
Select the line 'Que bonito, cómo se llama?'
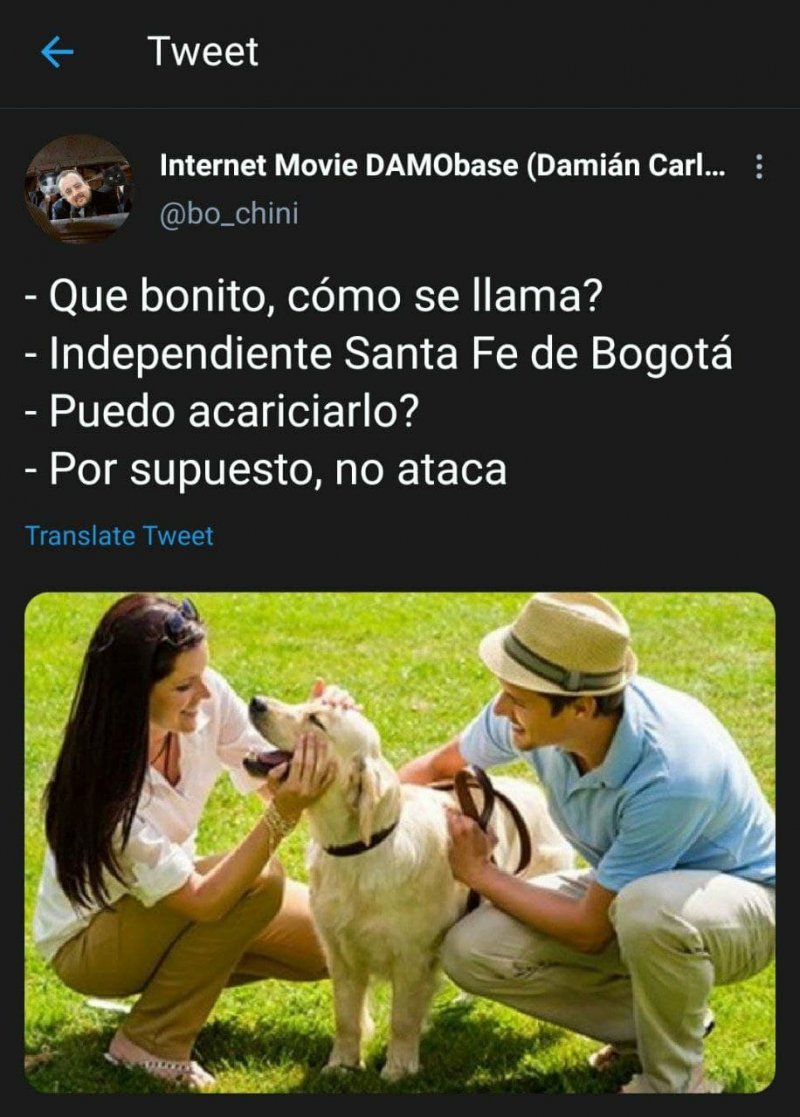314,295
